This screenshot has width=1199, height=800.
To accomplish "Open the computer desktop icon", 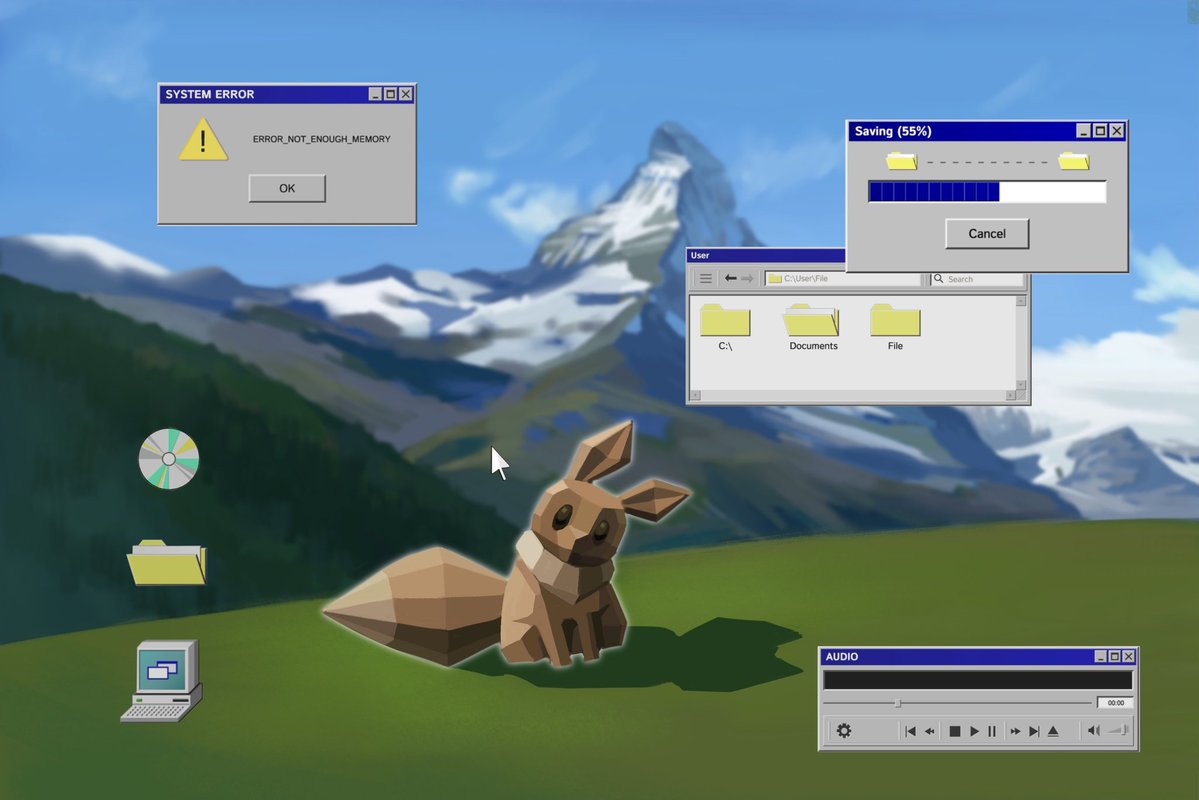I will coord(162,681).
